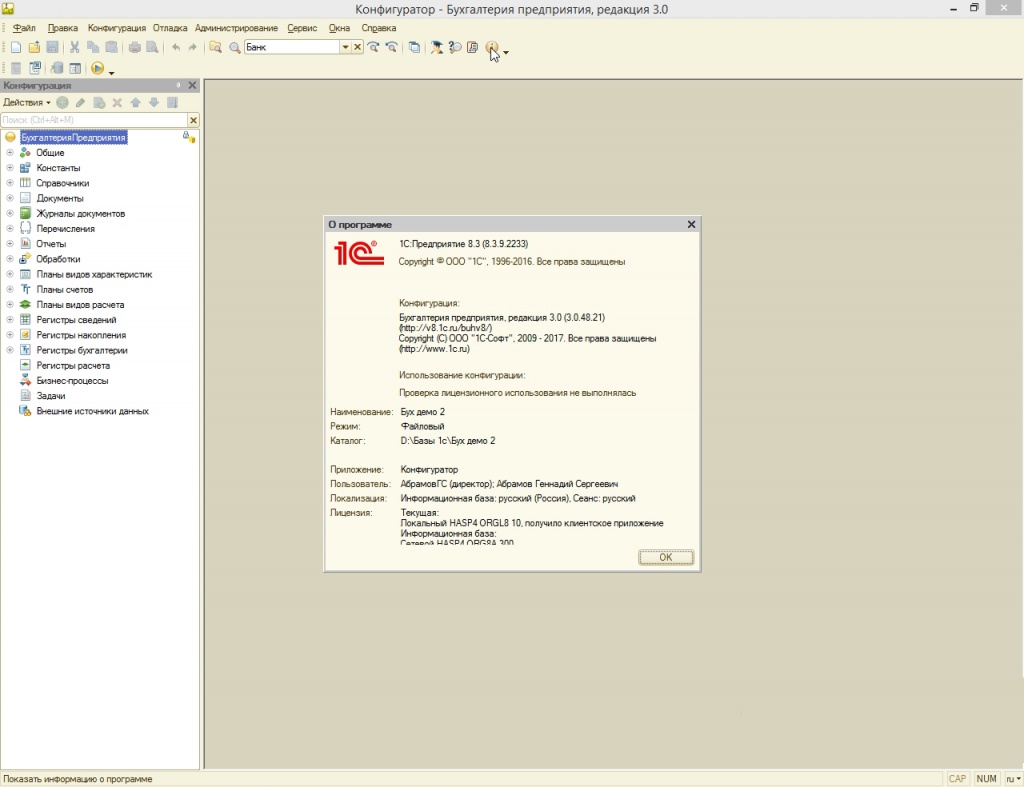Open the toolbar options arrow beside info icon
The height and width of the screenshot is (787, 1024).
point(505,52)
